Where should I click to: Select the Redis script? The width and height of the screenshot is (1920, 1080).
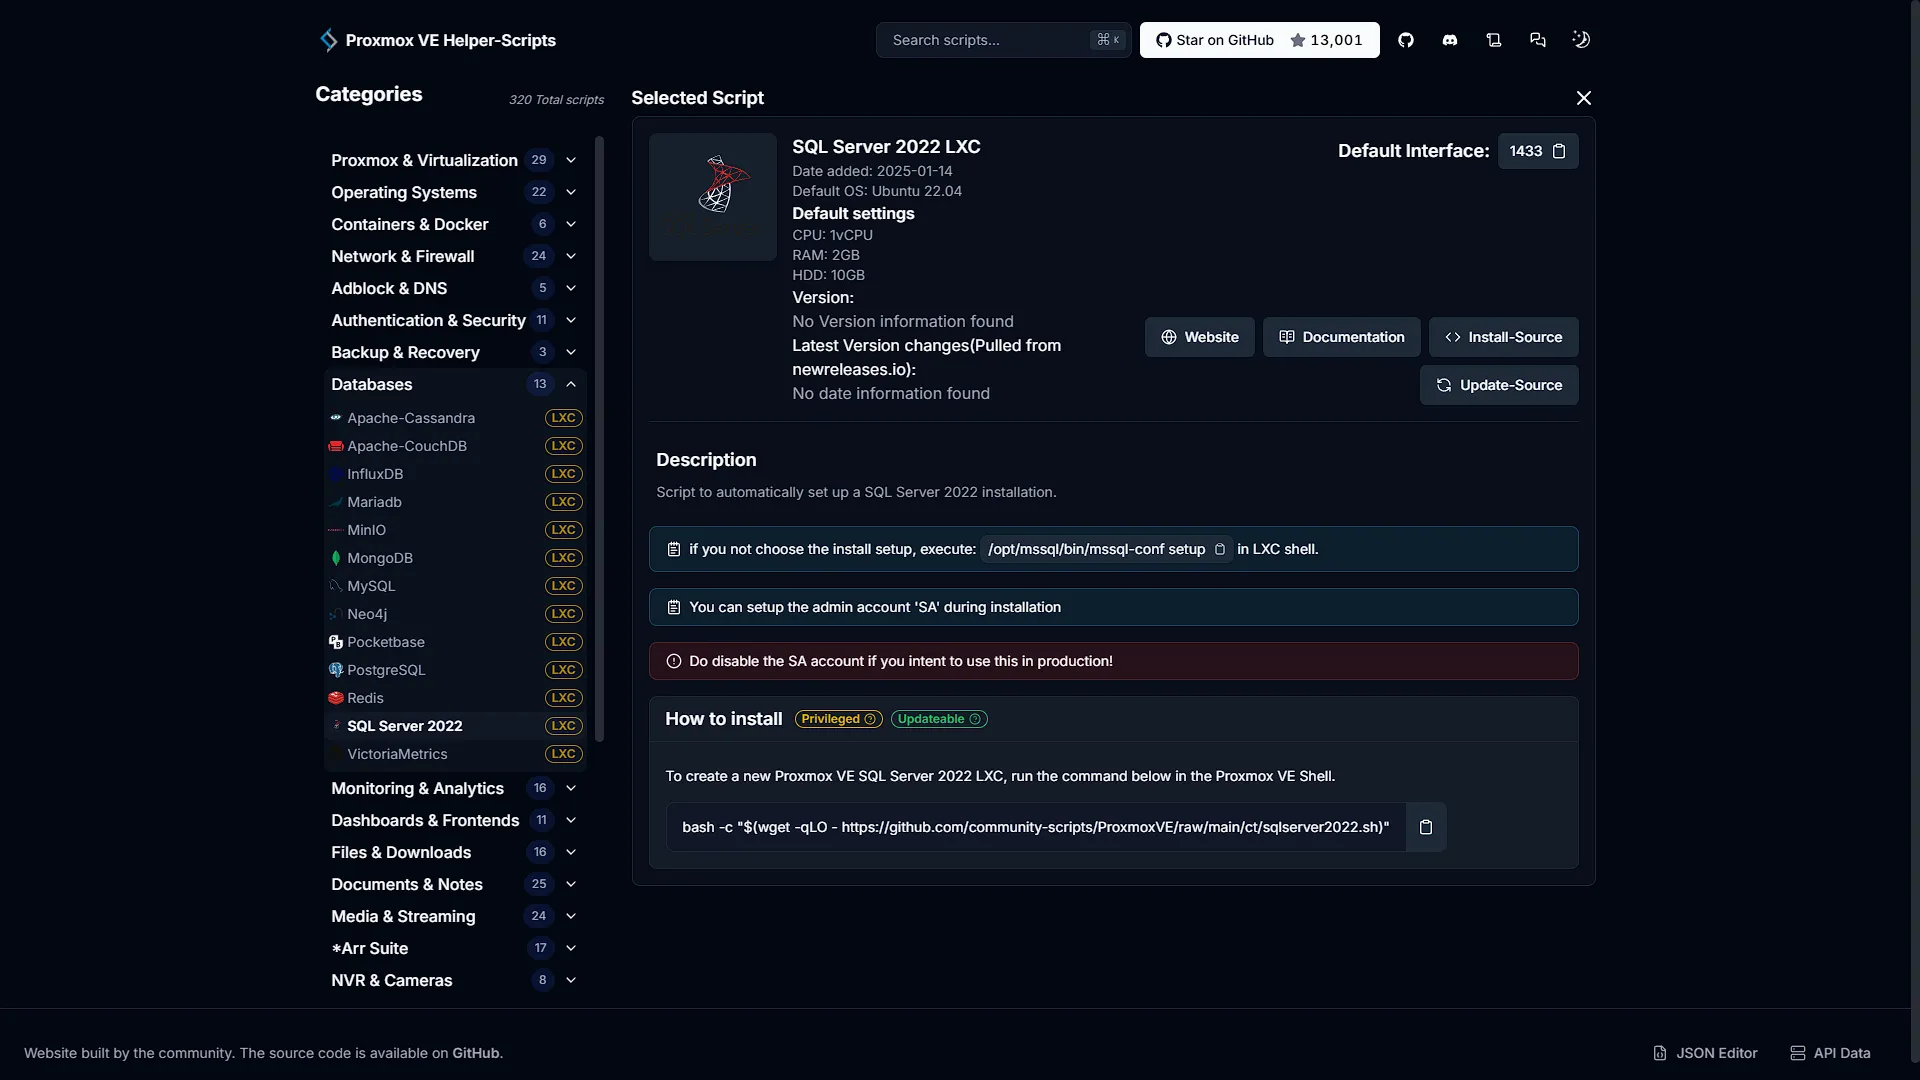[455, 698]
